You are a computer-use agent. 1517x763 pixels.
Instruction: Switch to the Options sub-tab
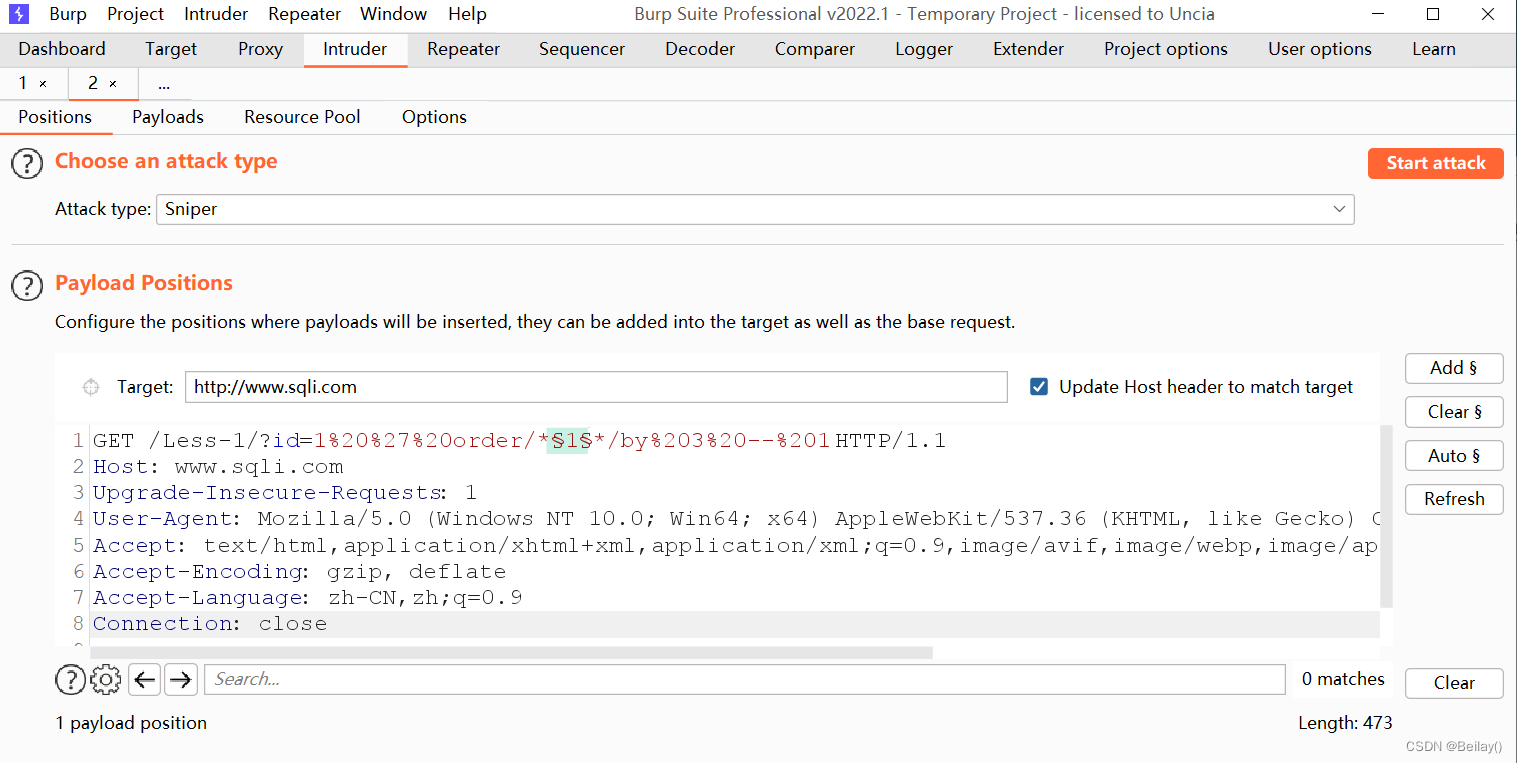434,117
